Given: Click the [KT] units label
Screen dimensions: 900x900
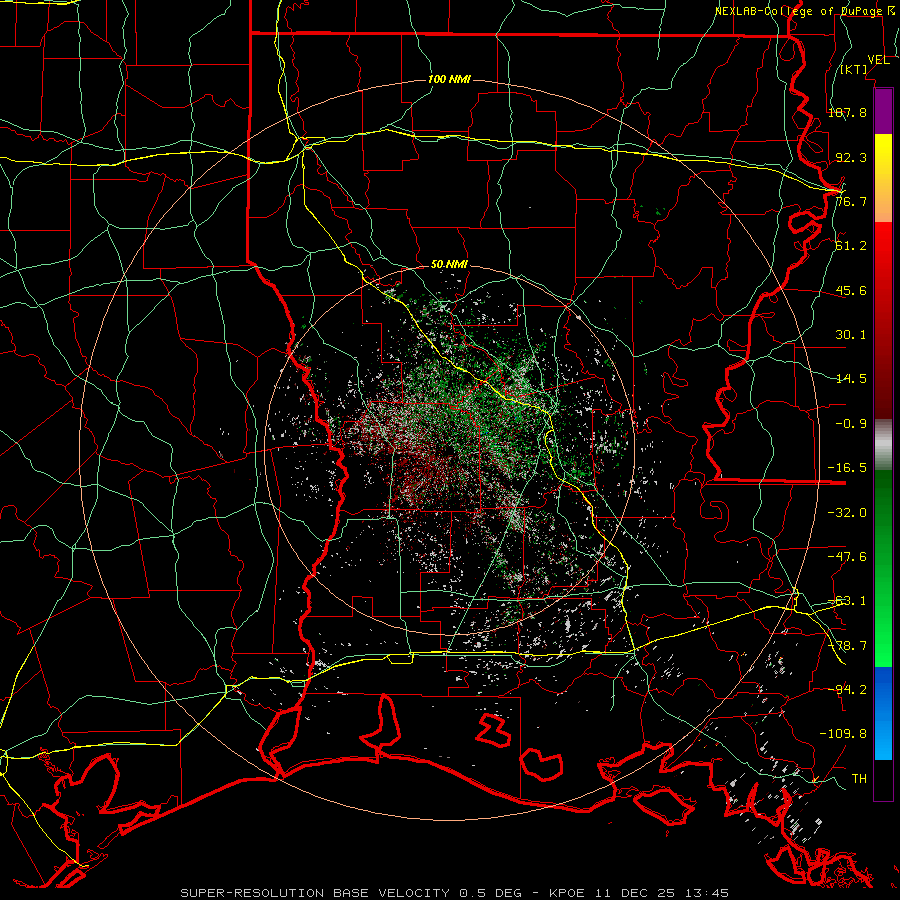Looking at the screenshot, I should click(854, 69).
